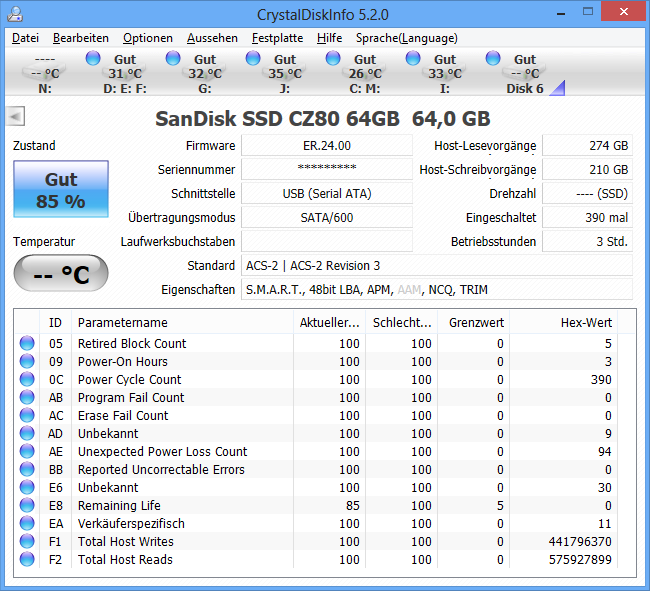Open the Hilfe menu
Screen dimensions: 650x591
(x=330, y=38)
